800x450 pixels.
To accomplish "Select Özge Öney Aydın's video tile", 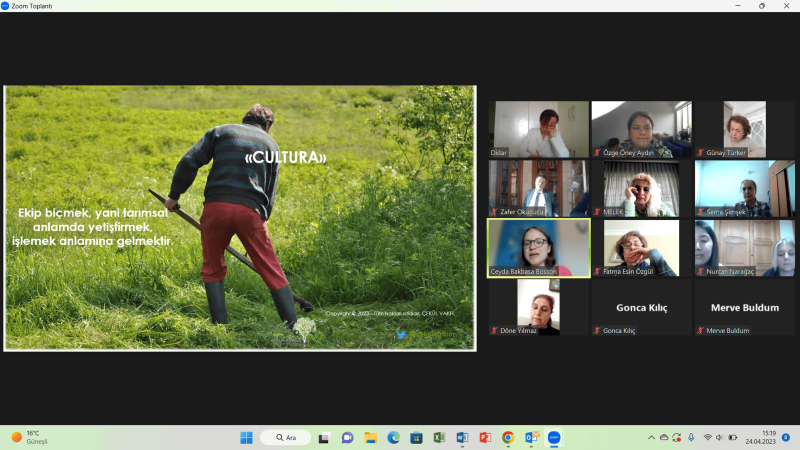I will click(641, 130).
